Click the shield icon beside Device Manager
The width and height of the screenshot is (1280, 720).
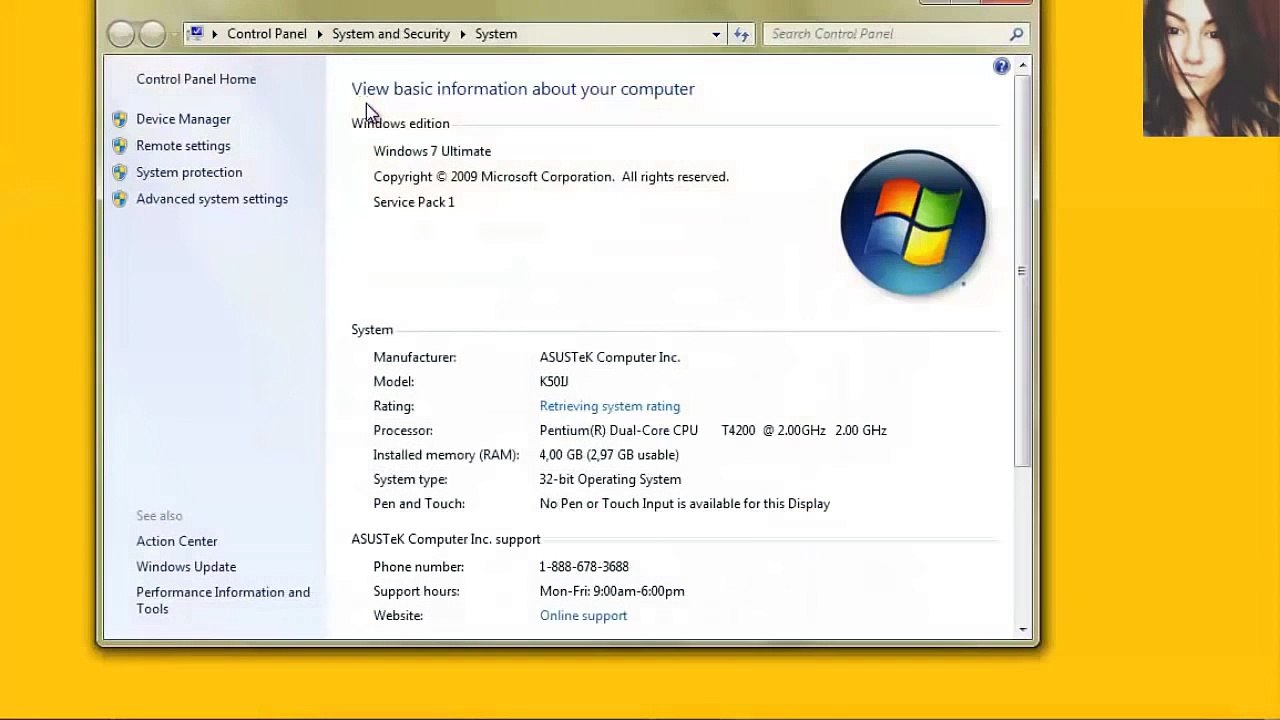tap(120, 119)
